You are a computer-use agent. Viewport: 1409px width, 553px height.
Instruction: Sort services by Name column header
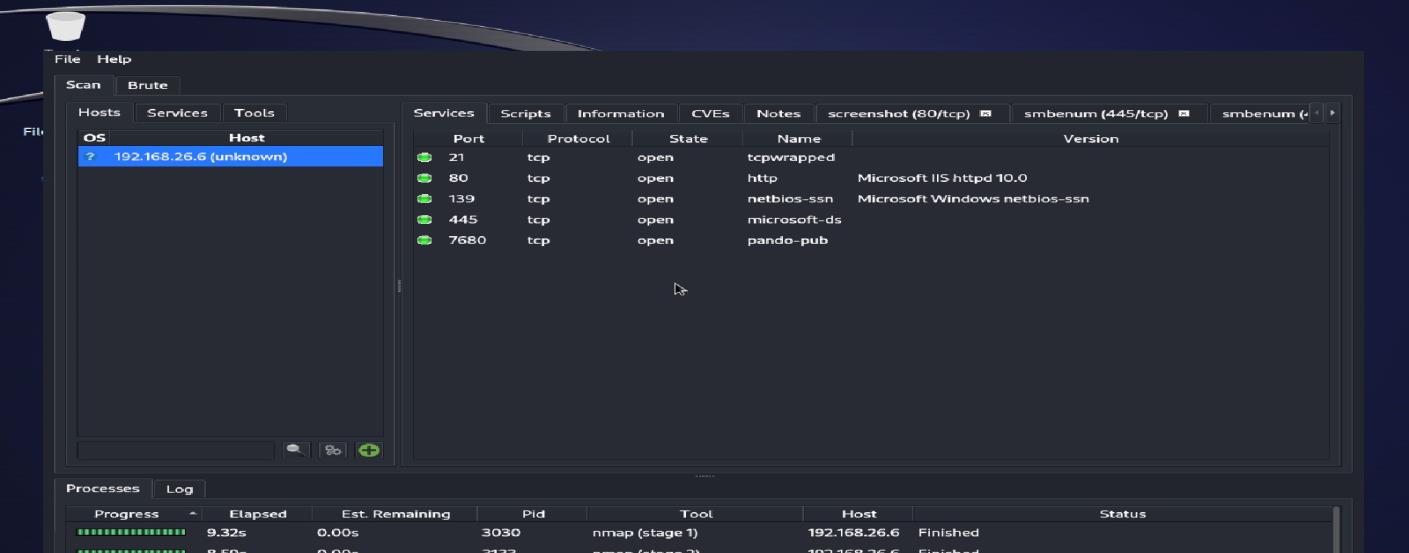coord(798,138)
